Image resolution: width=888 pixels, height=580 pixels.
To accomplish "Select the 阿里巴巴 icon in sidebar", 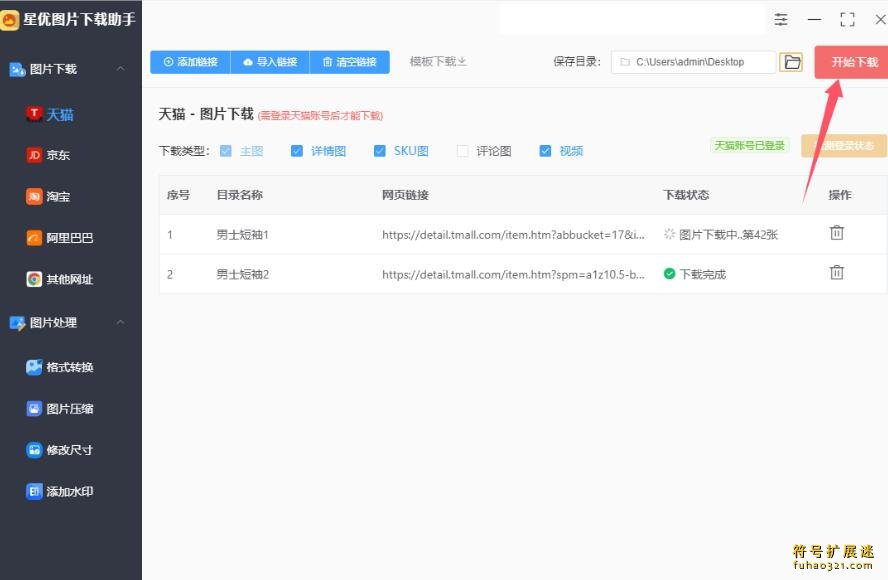I will 34,237.
